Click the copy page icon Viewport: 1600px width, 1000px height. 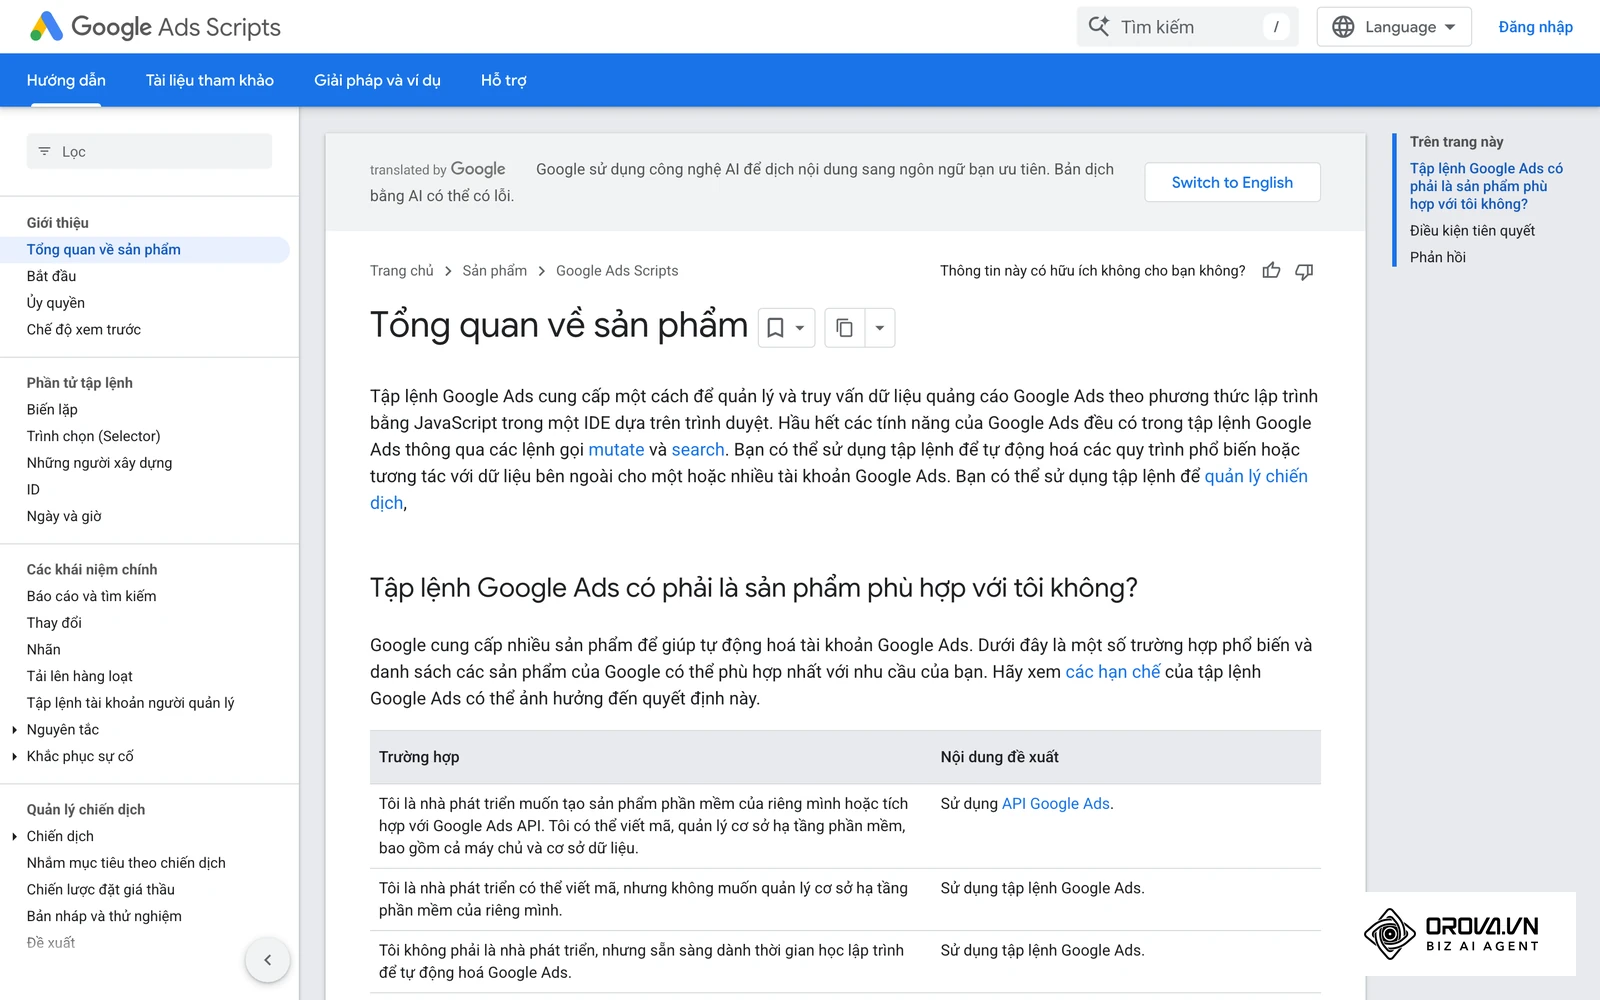coord(844,328)
